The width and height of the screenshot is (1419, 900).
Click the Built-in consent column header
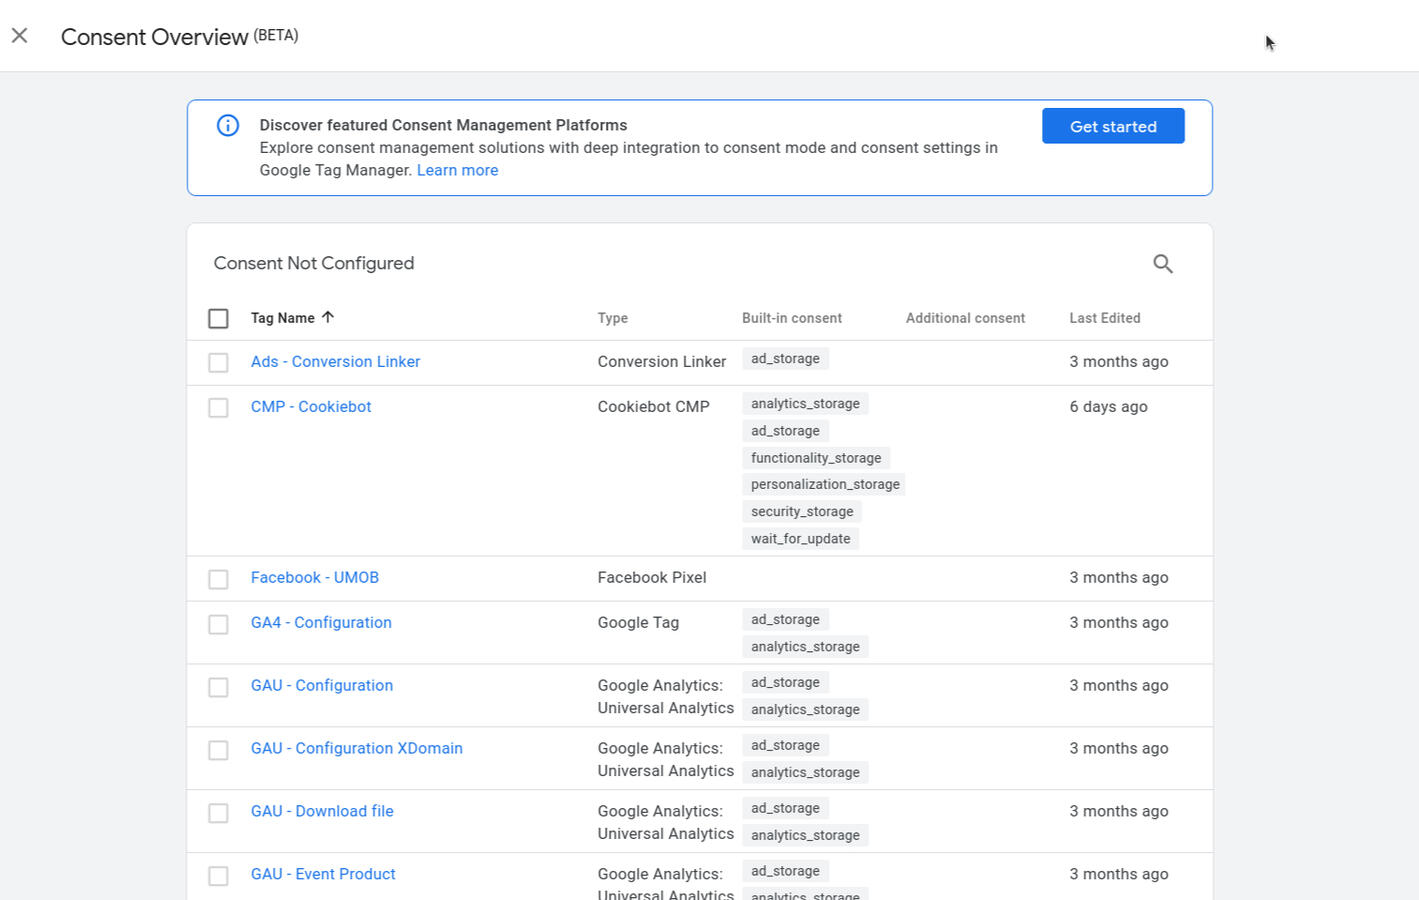click(792, 318)
